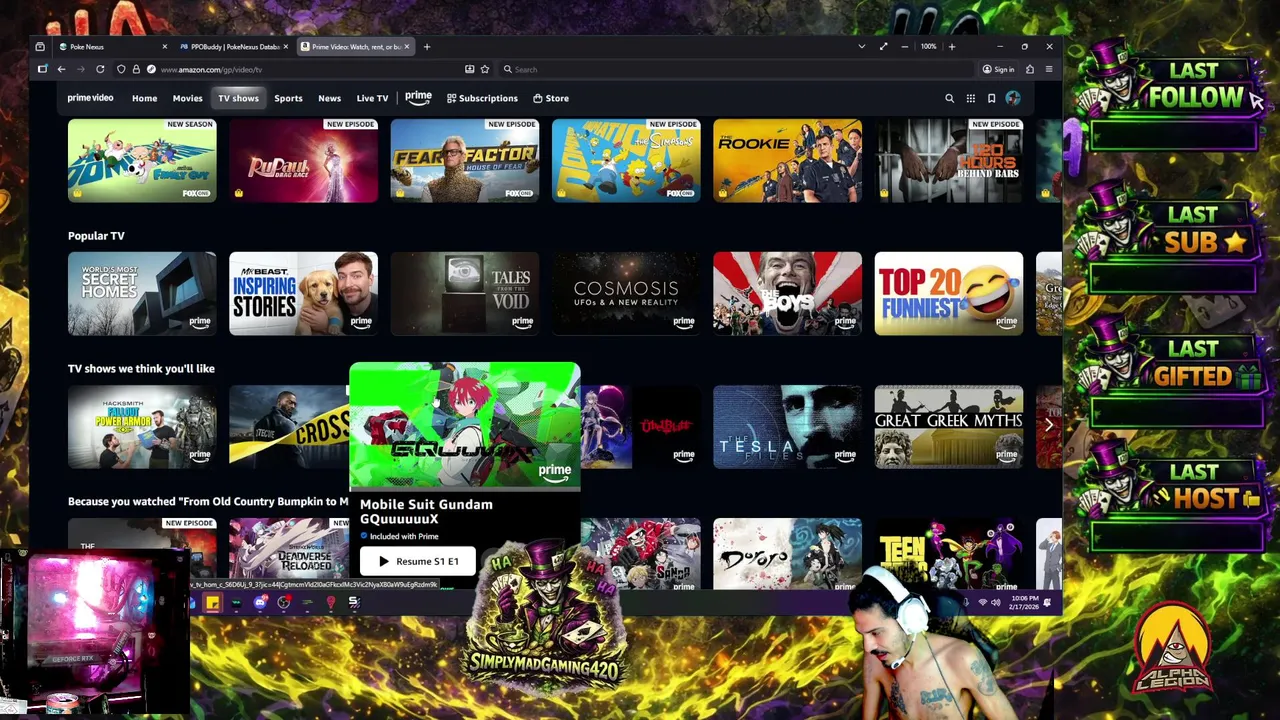Open the Great Greek Myths thumbnail
This screenshot has width=1280, height=720.
click(948, 427)
